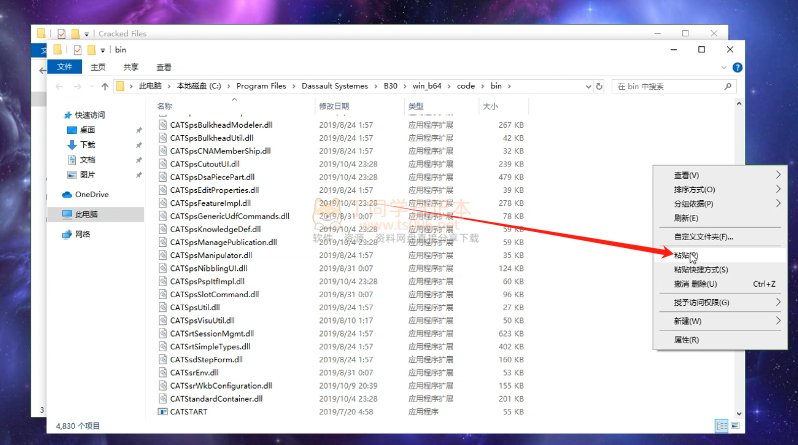
Task: Click the properties checkmark icon in bin title bar
Action: pyautogui.click(x=77, y=50)
